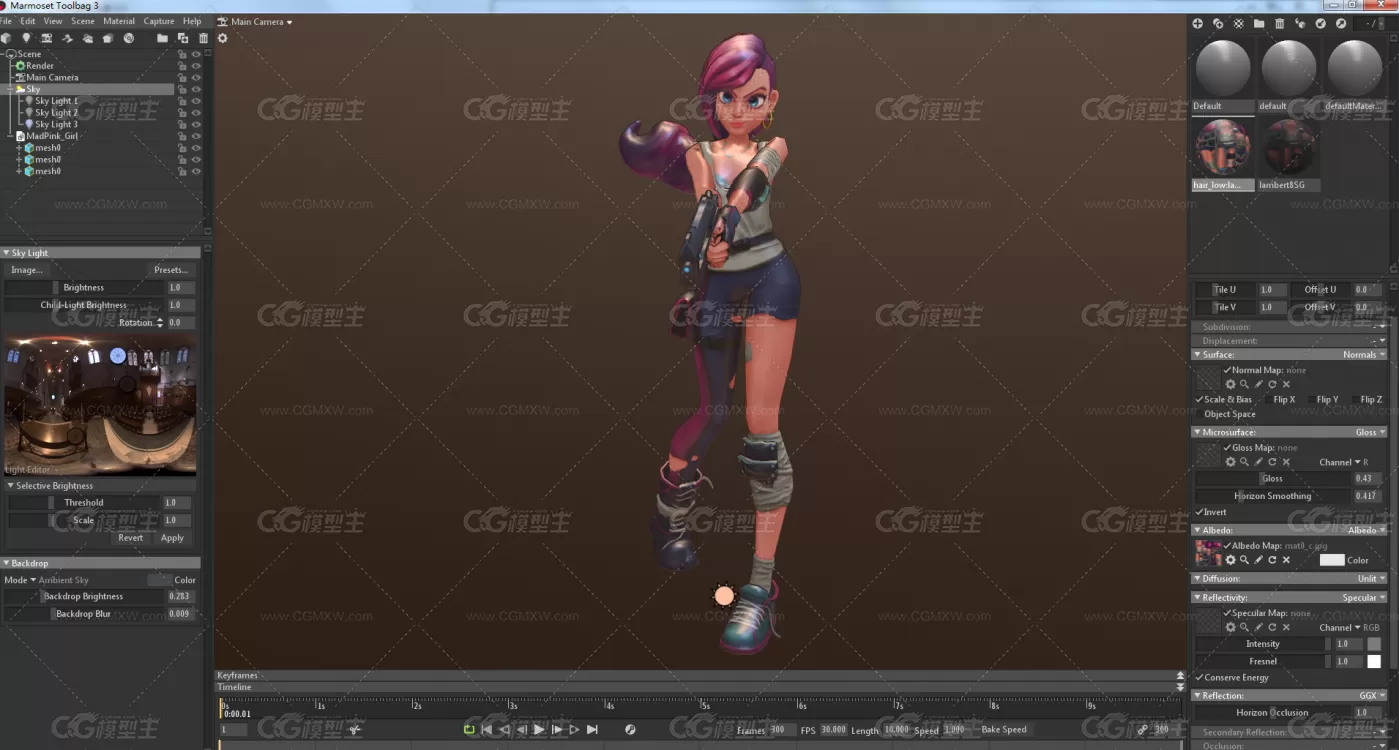Enable Flip Y checkbox
Screen dimensions: 1399x750
[1312, 399]
